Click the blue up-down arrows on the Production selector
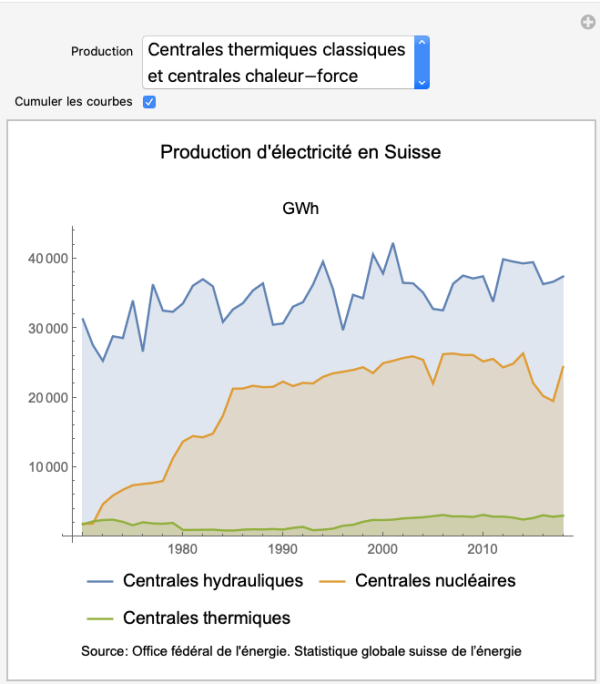The image size is (600, 684). click(x=421, y=62)
